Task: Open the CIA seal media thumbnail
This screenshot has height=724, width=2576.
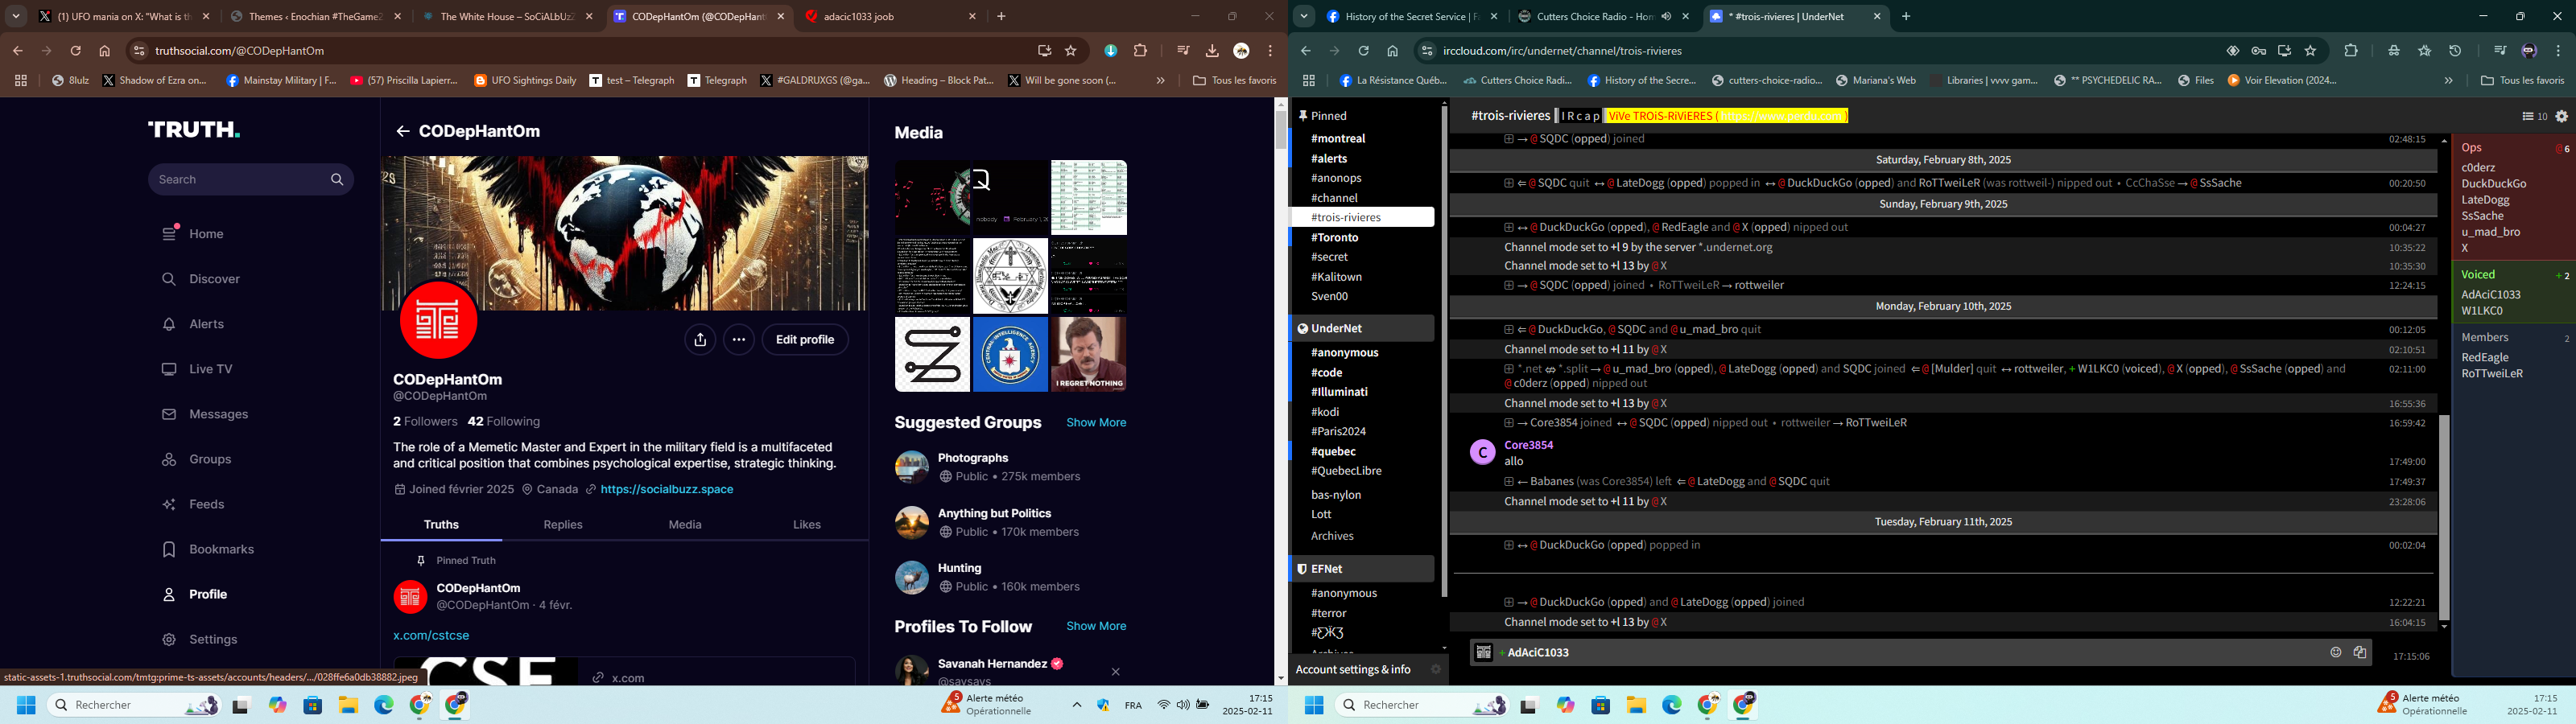Action: coord(1010,355)
